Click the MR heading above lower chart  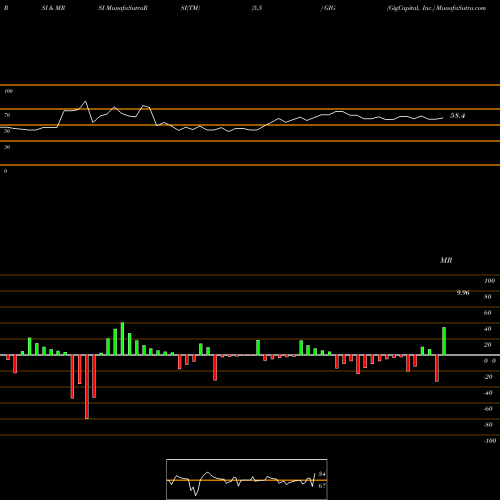pyautogui.click(x=446, y=260)
